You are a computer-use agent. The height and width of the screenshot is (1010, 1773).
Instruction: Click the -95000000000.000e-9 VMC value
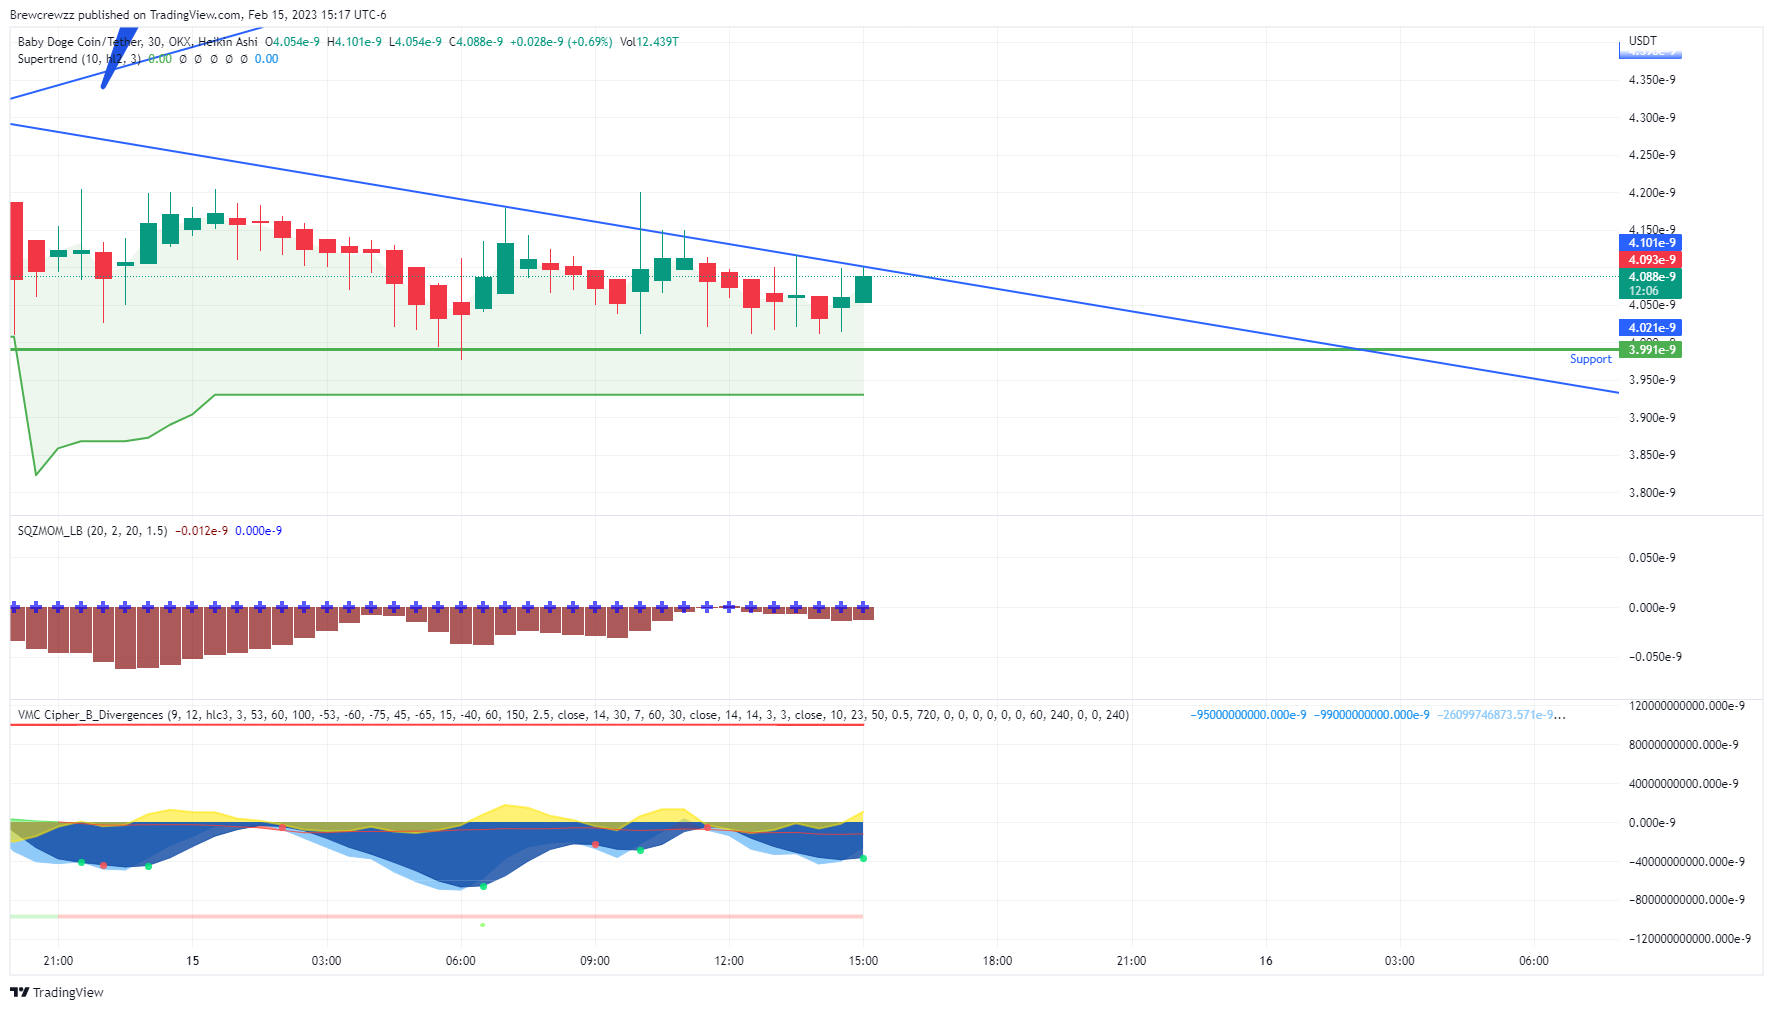click(1248, 715)
